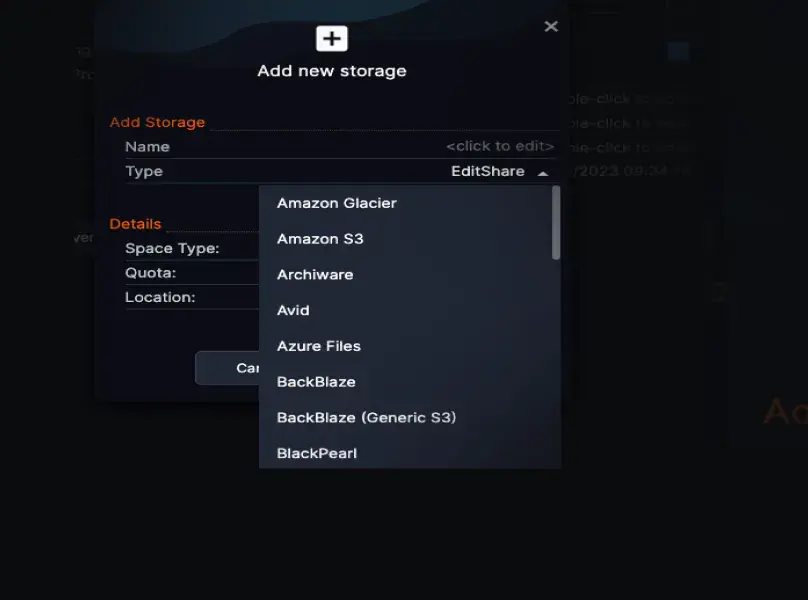Close the Add new storage dialog
The width and height of the screenshot is (808, 600).
point(551,26)
